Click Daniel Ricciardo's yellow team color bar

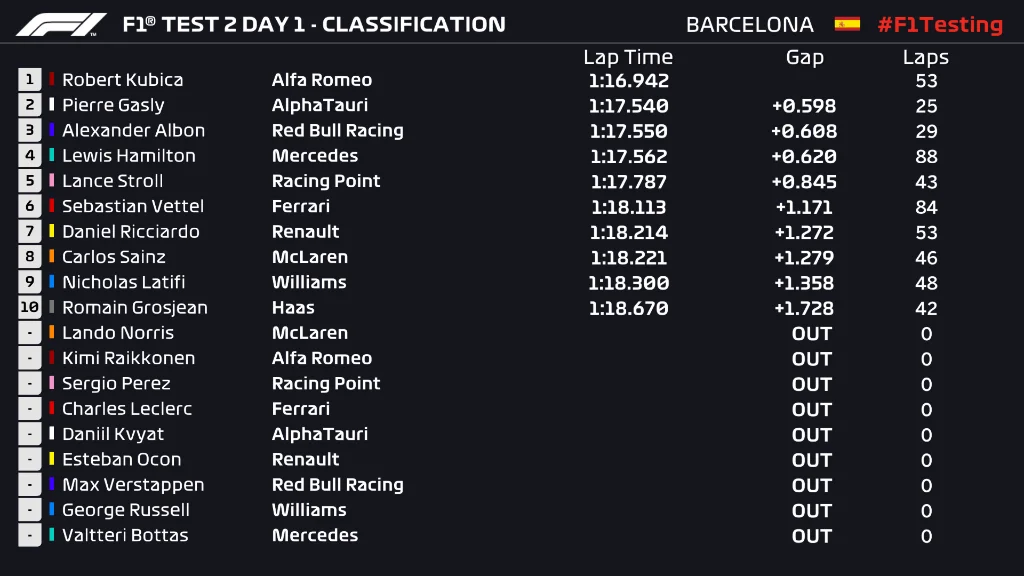(x=52, y=231)
